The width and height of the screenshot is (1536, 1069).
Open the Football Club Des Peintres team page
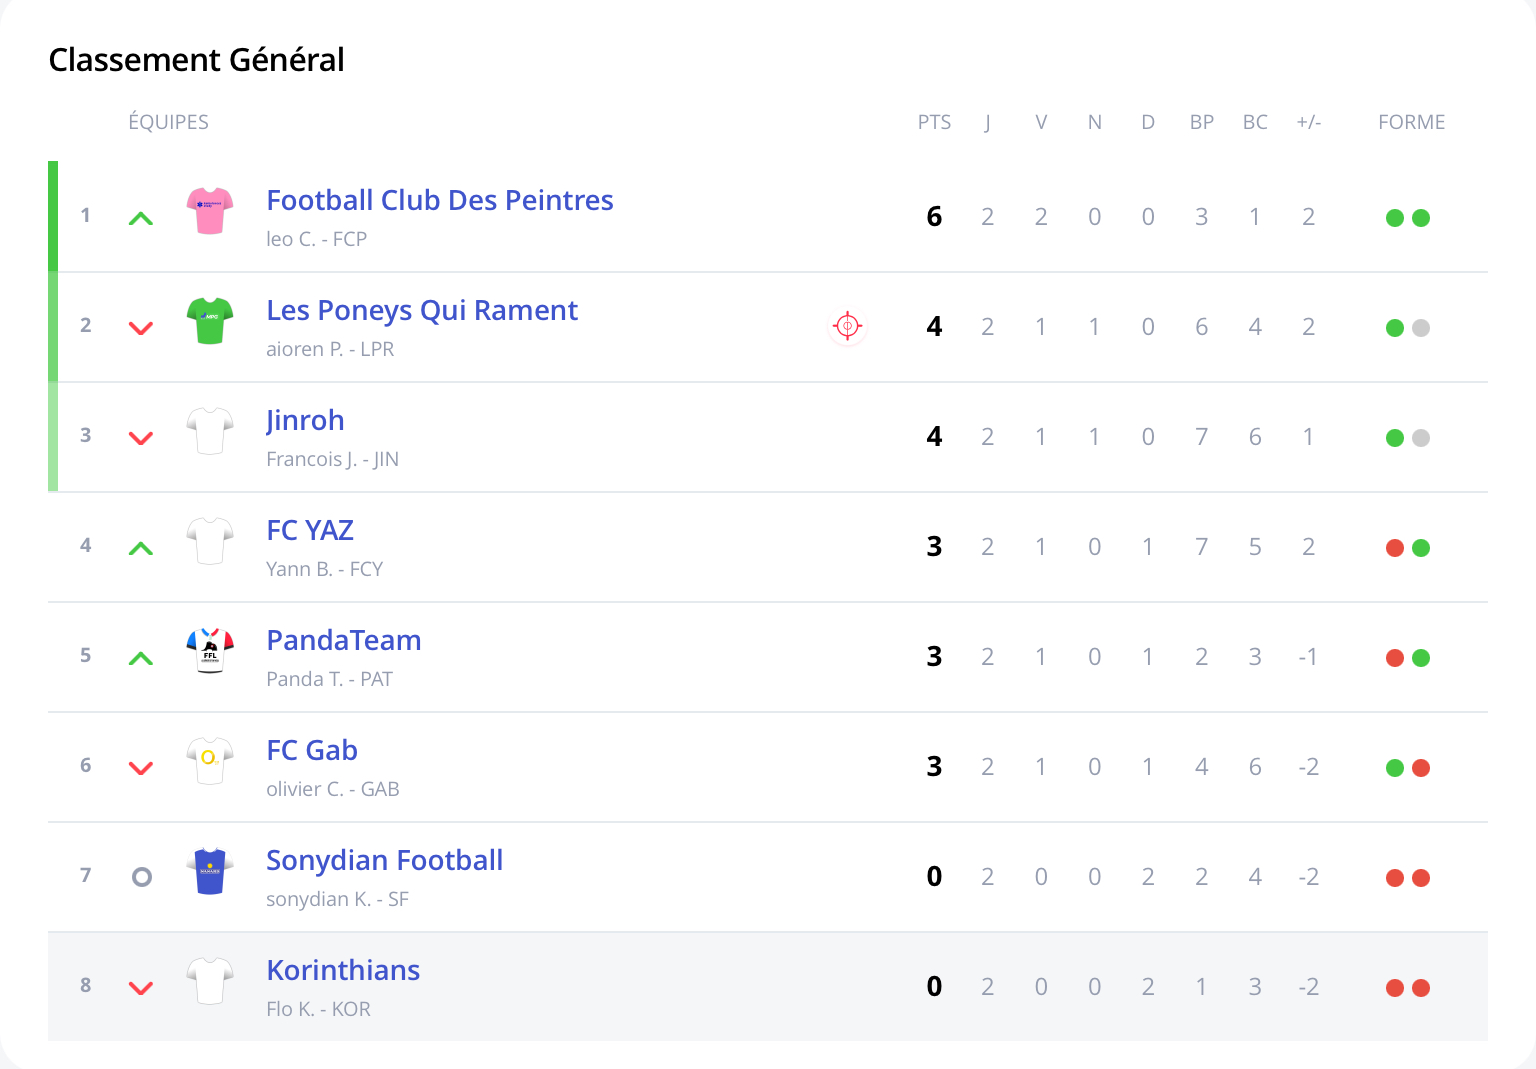(439, 200)
